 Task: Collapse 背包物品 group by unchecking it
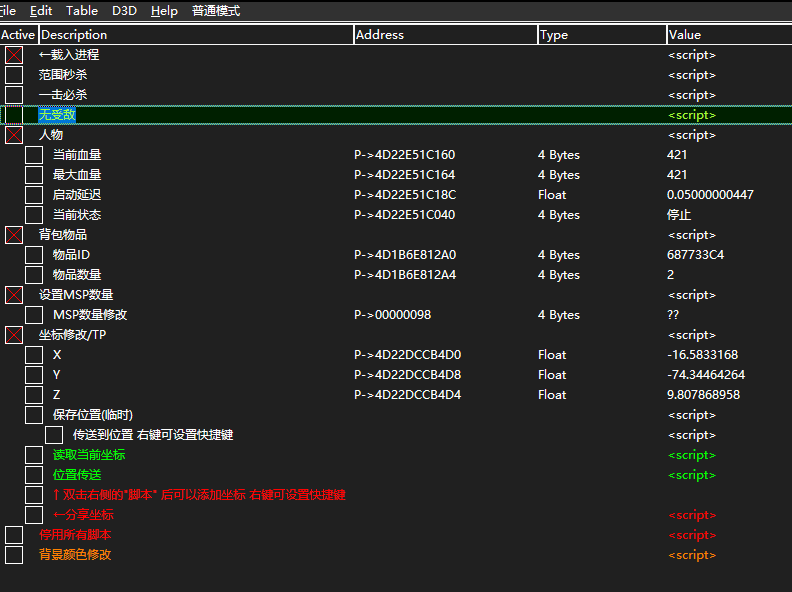[x=14, y=235]
